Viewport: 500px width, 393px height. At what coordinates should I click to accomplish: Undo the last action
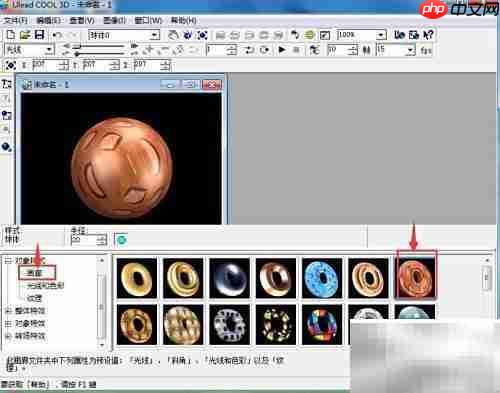coord(58,35)
